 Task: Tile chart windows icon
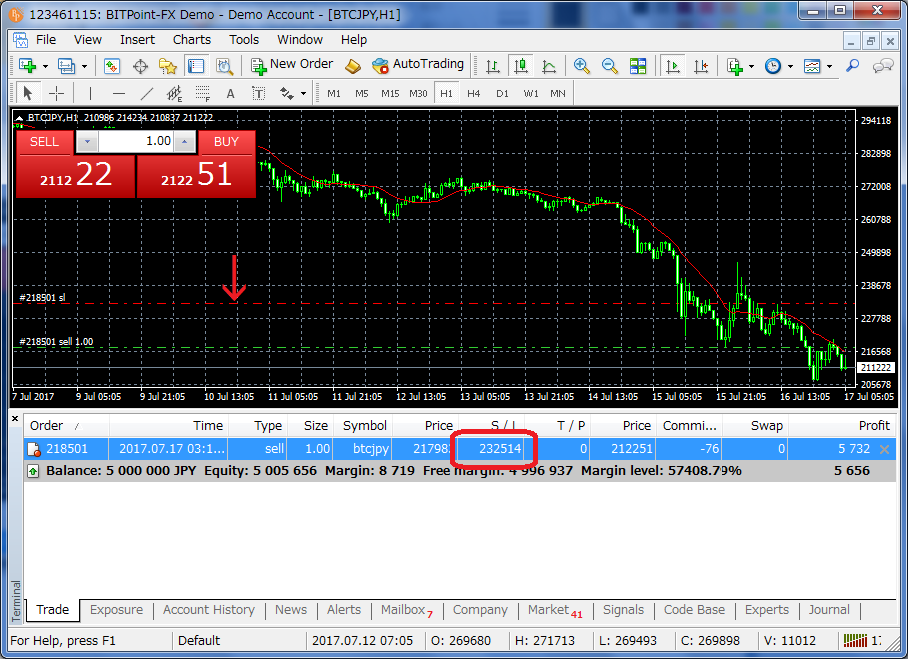coord(638,66)
